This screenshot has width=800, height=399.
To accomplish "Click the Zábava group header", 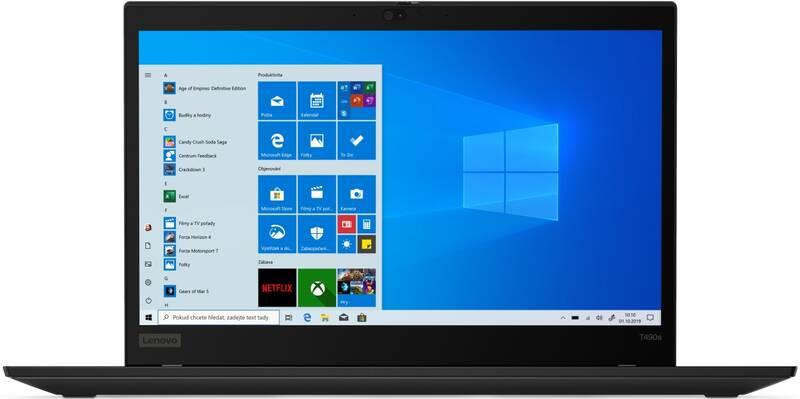I will coord(265,262).
